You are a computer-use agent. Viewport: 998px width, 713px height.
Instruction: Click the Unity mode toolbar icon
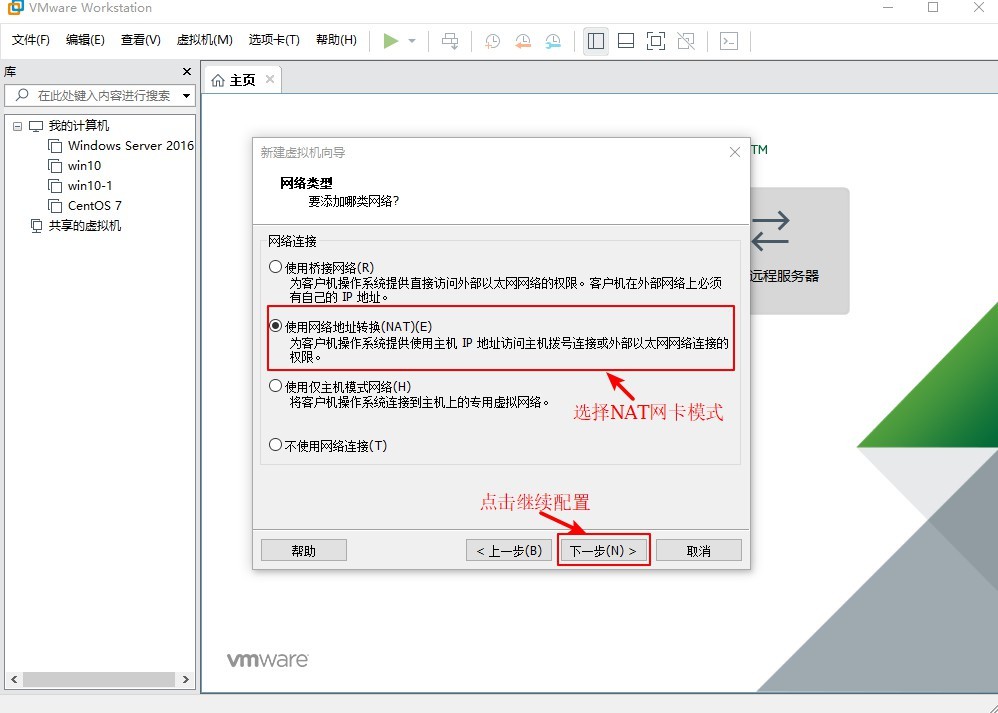coord(686,41)
